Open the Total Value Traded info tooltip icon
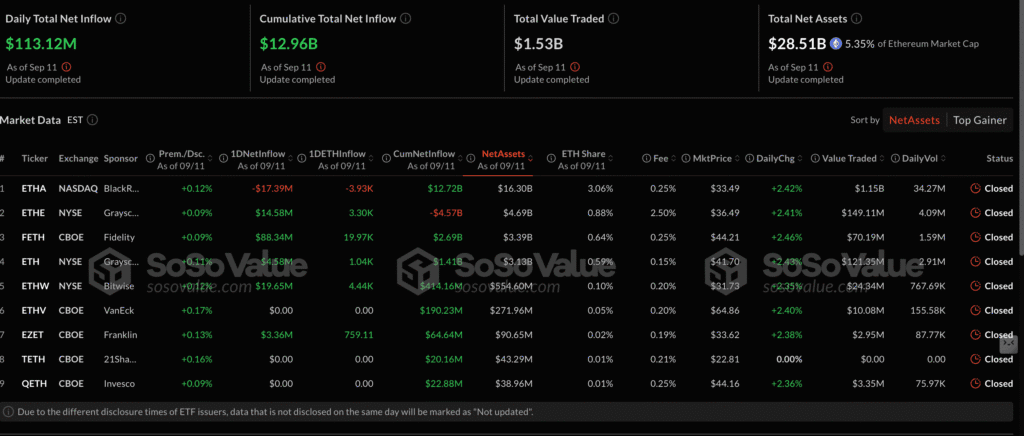1024x436 pixels. (614, 19)
